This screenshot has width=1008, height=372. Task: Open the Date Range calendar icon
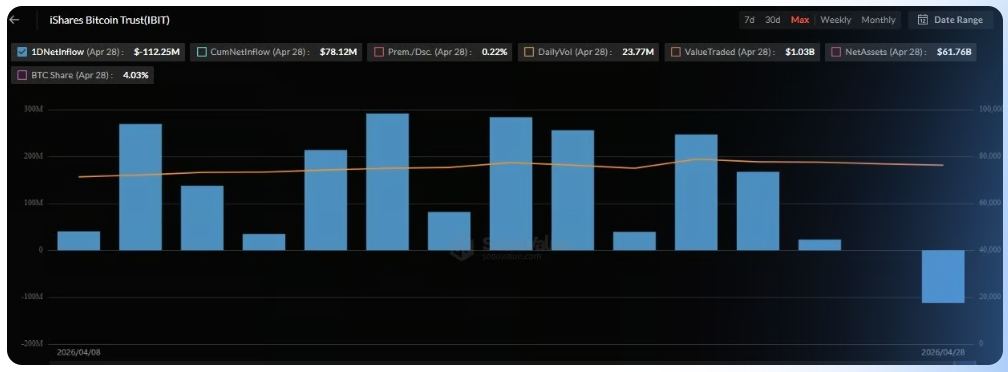(x=922, y=20)
